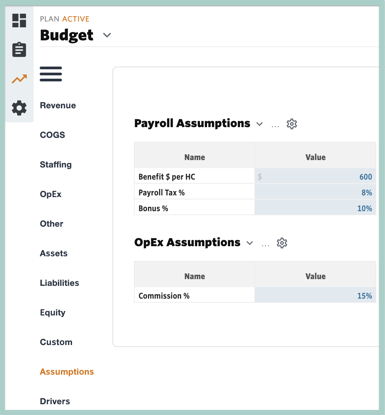Go to the Revenue section

click(x=58, y=105)
